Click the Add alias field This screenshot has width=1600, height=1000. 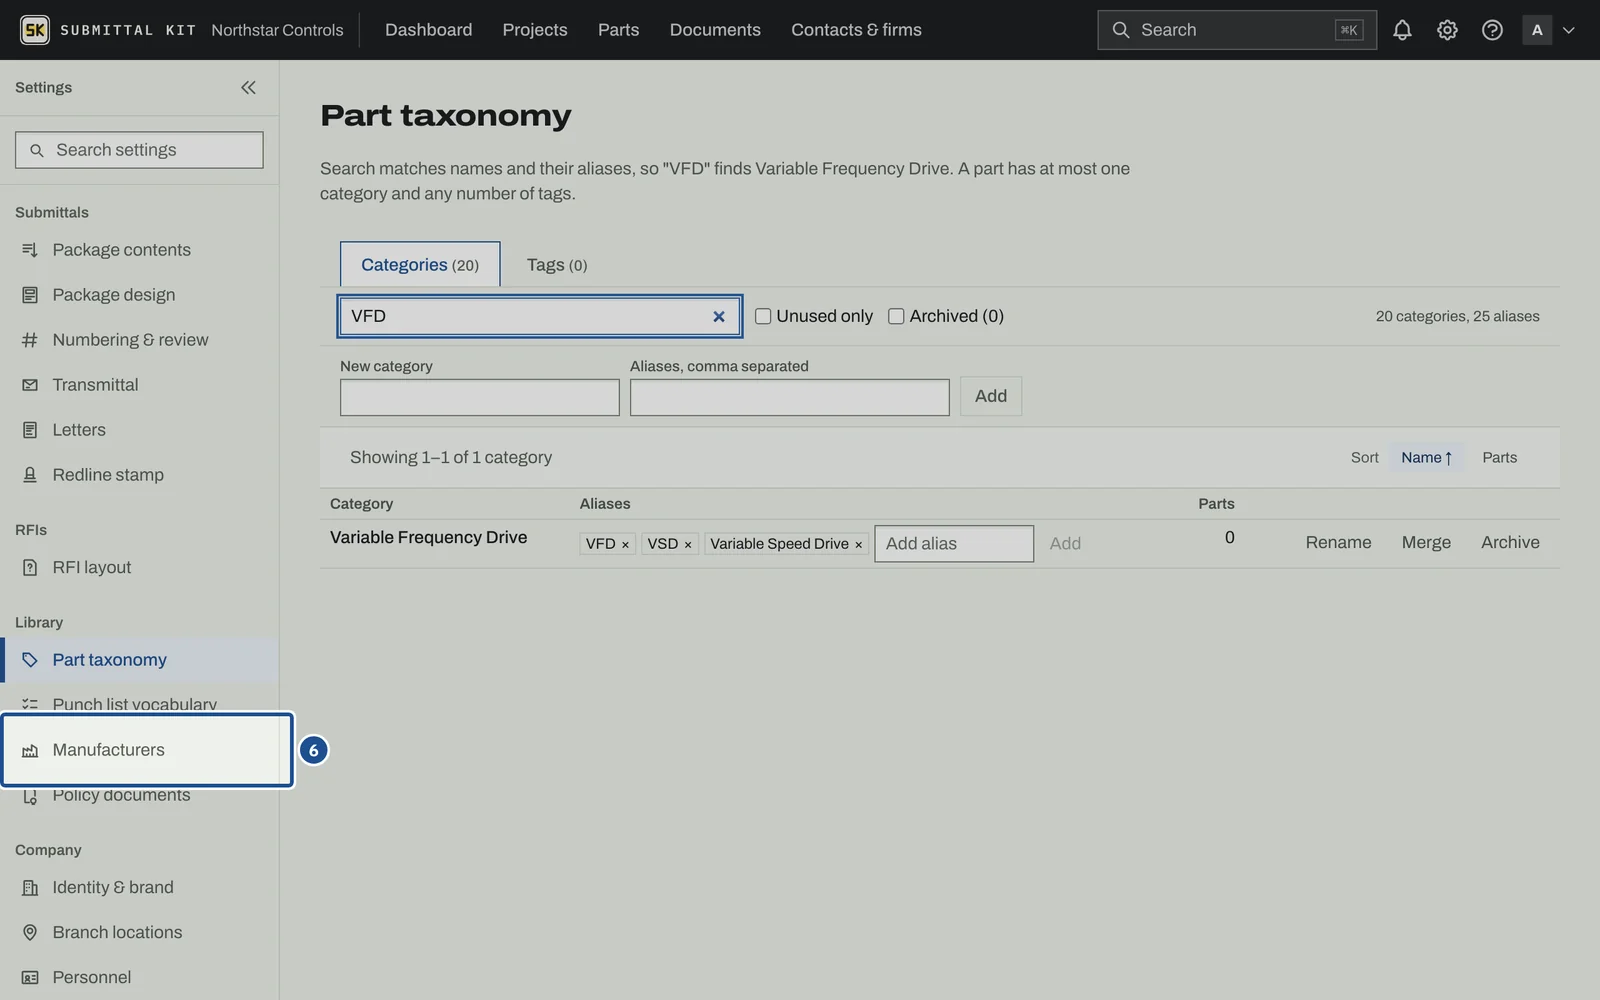tap(954, 544)
